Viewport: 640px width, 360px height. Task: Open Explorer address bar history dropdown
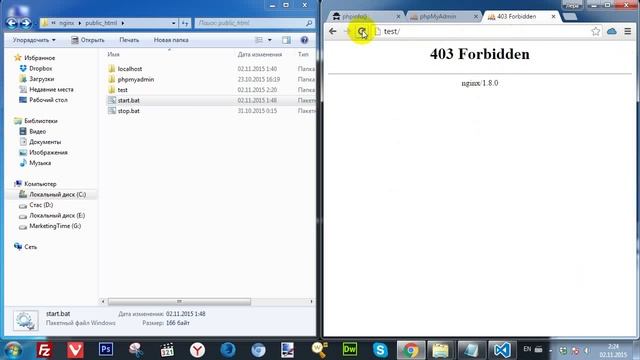point(173,23)
